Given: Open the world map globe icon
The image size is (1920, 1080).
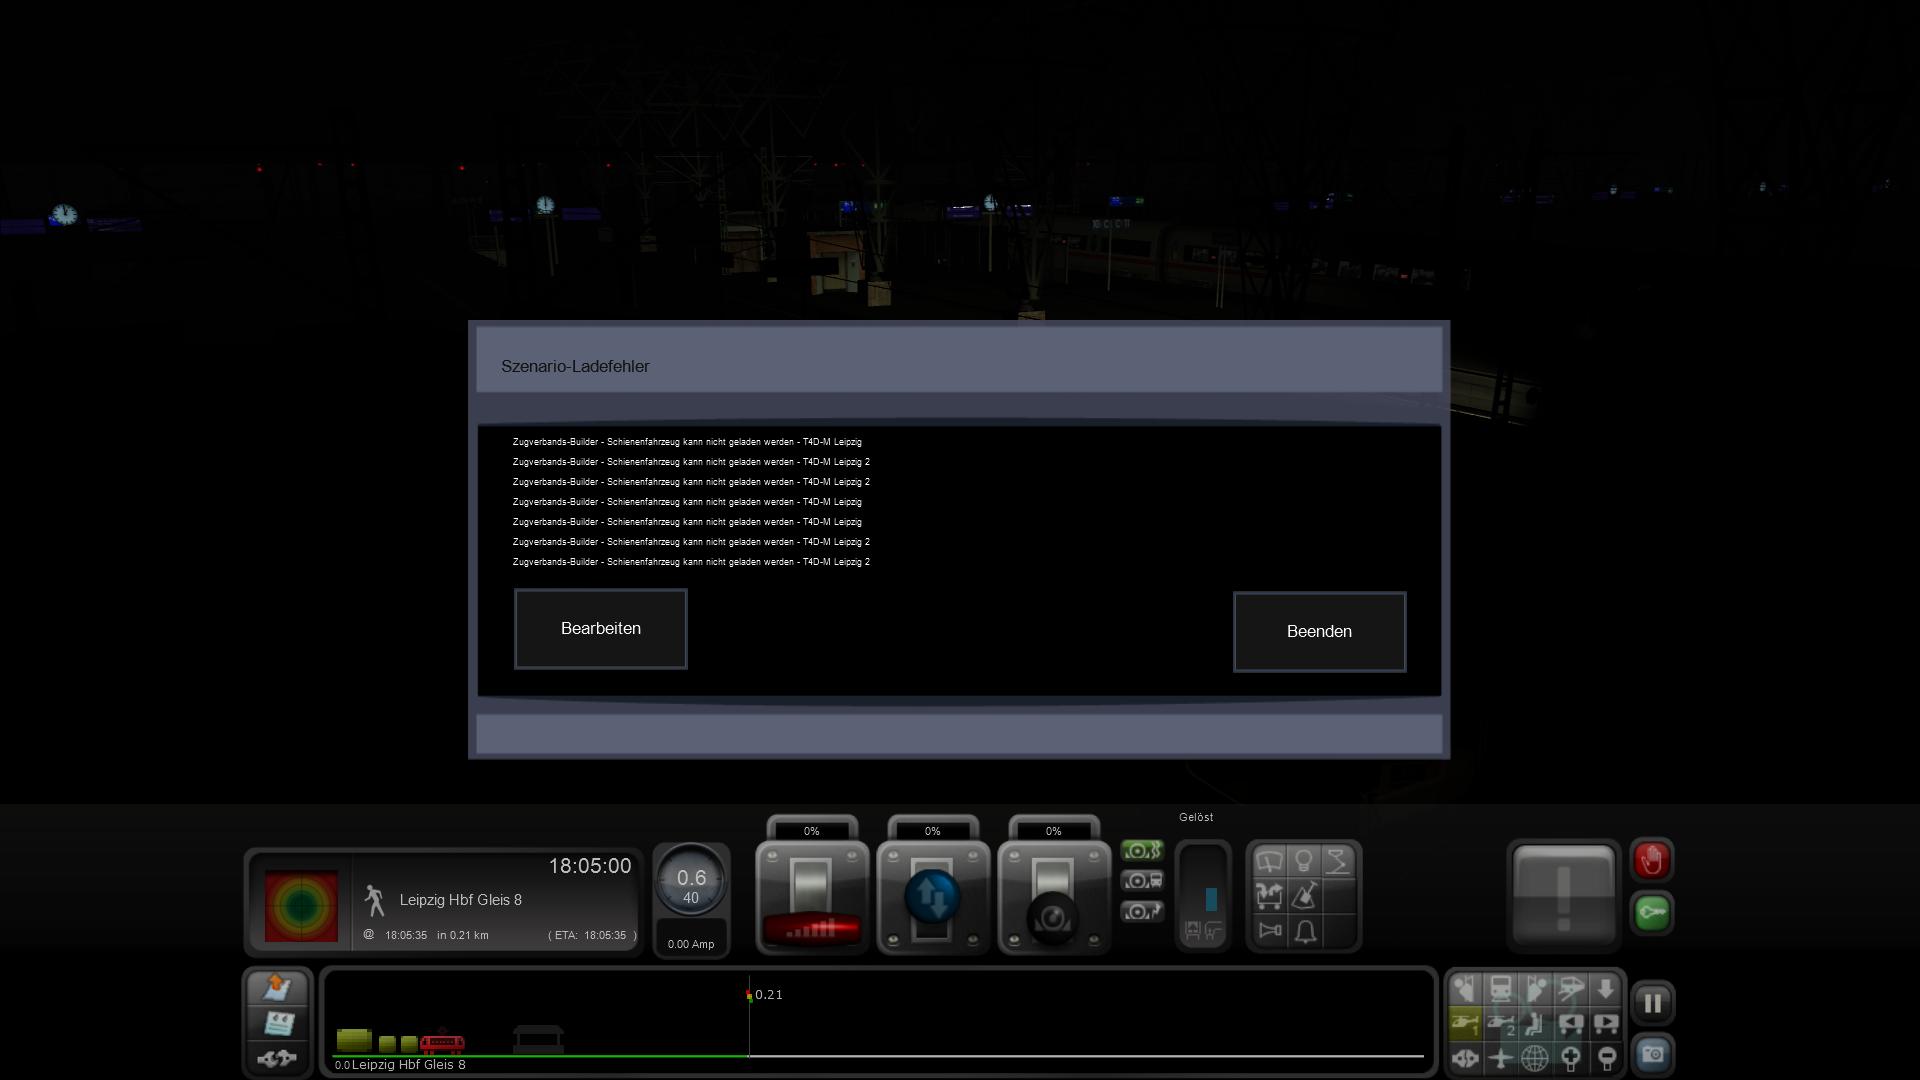Looking at the screenshot, I should click(1534, 1057).
